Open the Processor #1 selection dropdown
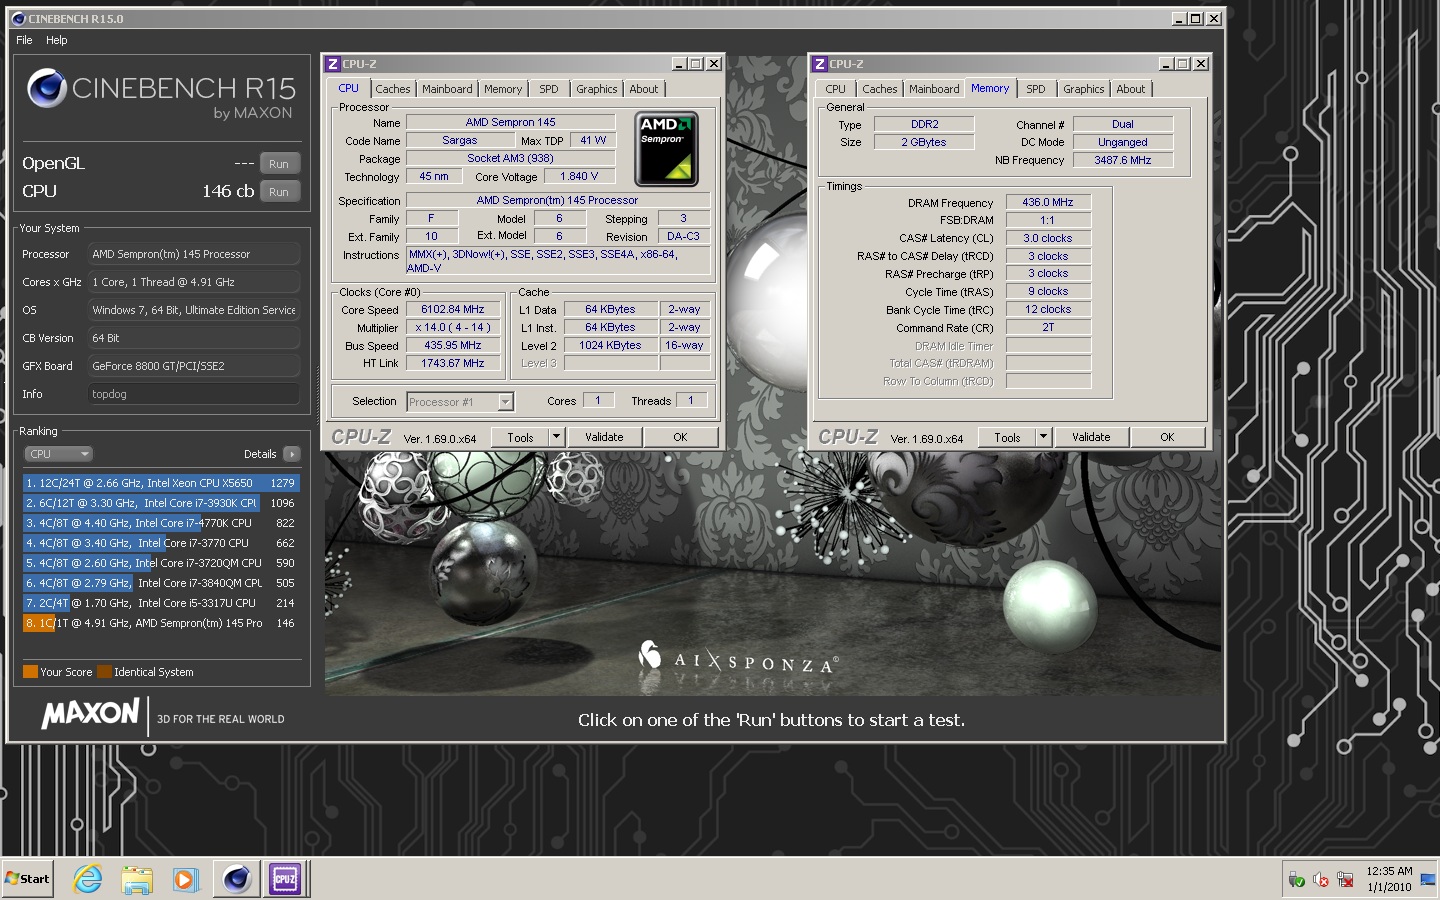The image size is (1440, 900). (x=461, y=402)
